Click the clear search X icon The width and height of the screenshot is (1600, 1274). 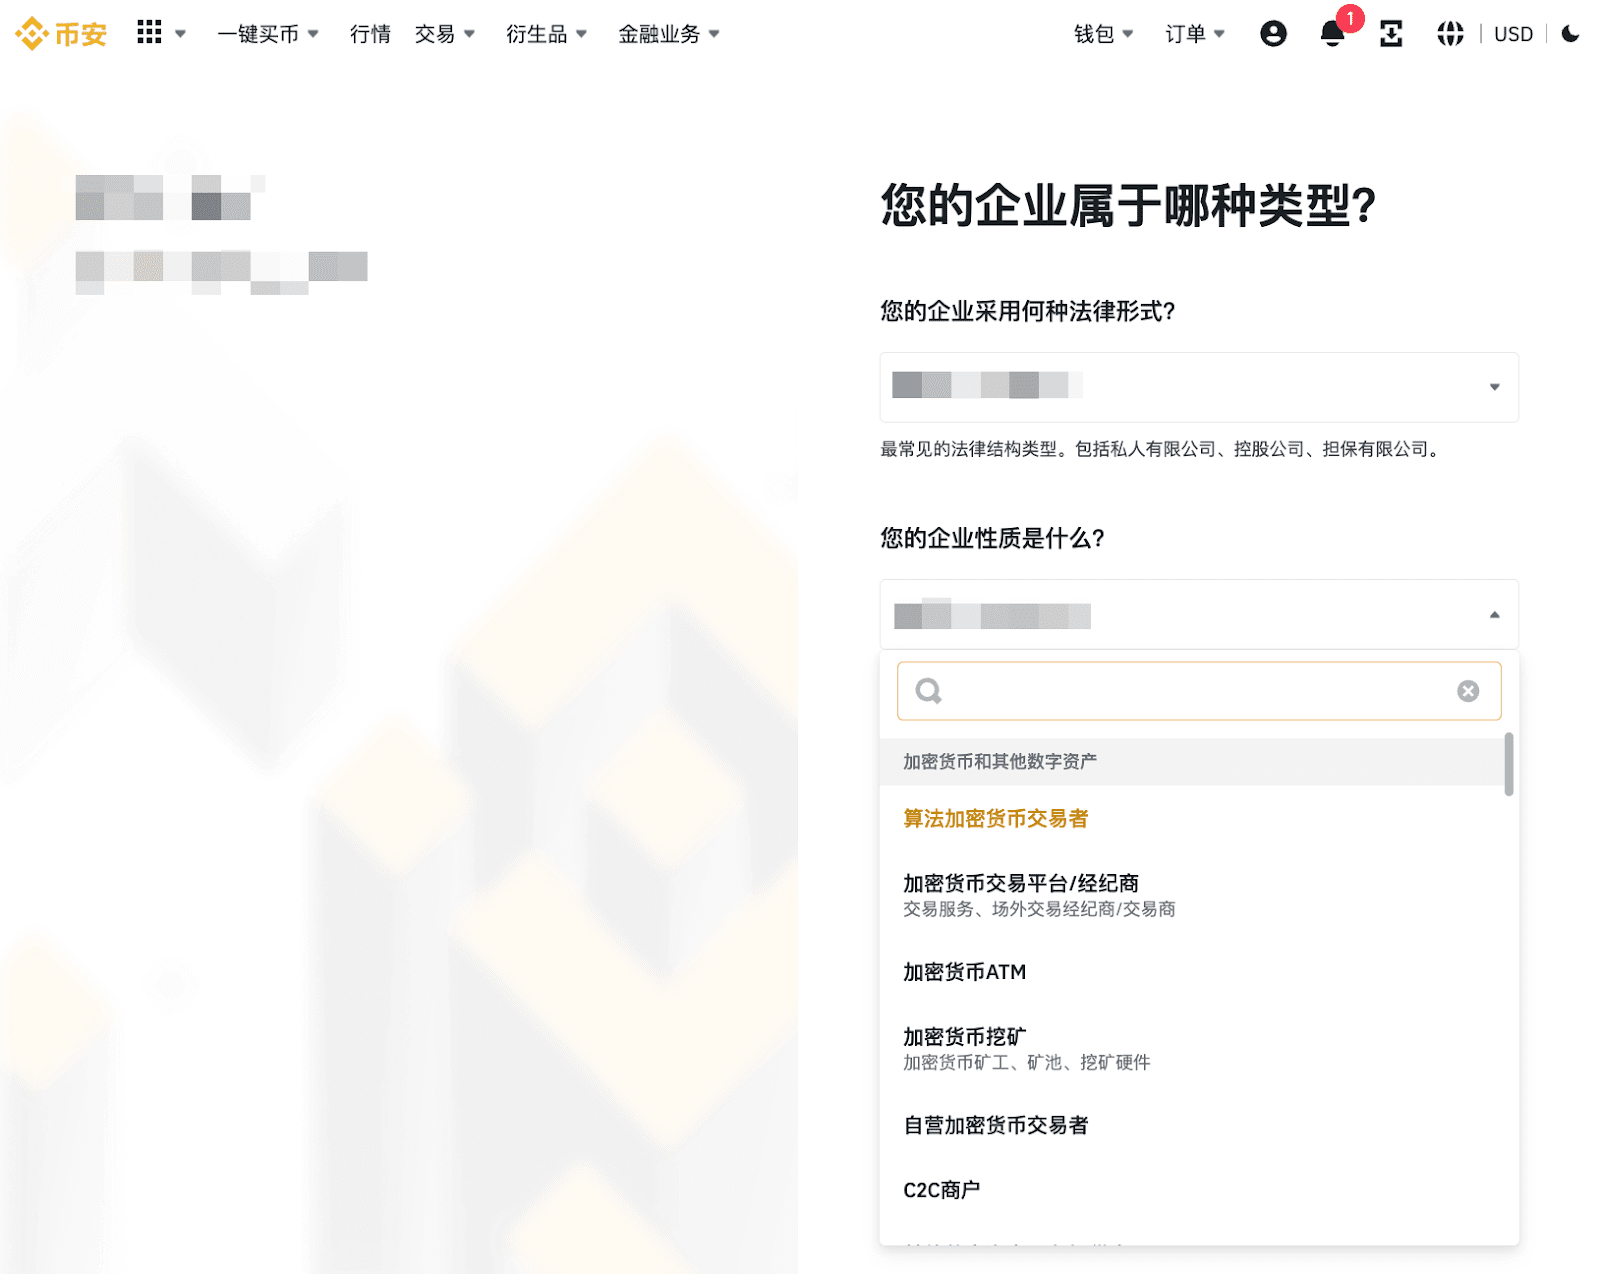coord(1467,691)
